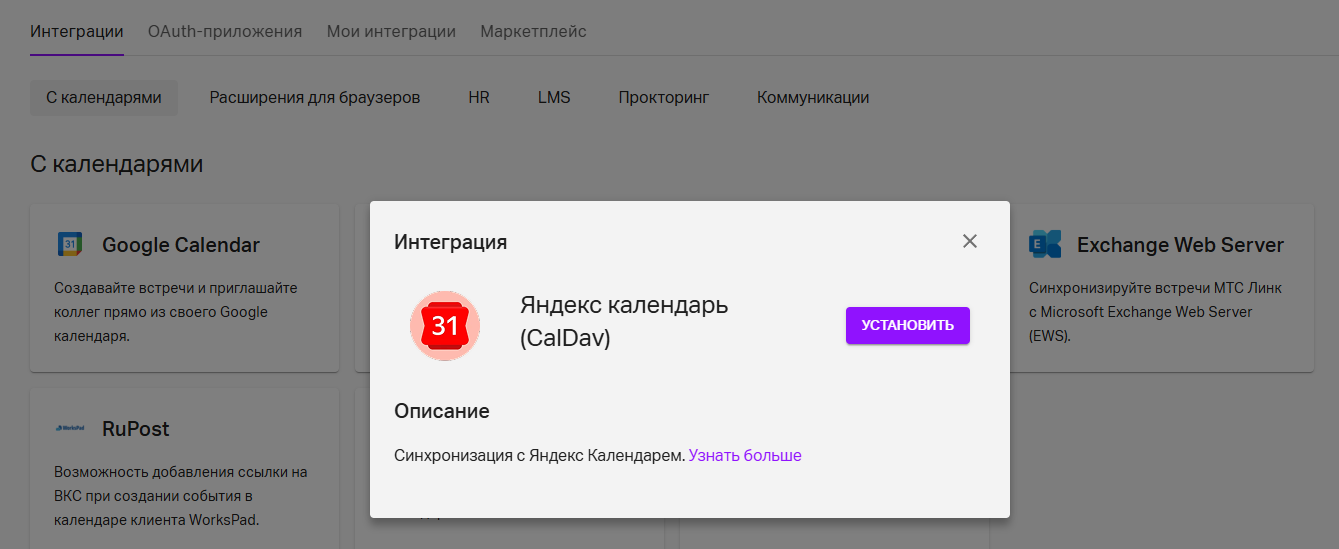This screenshot has width=1339, height=549.
Task: Close the Интеграция dialog with the X
Action: 969,241
